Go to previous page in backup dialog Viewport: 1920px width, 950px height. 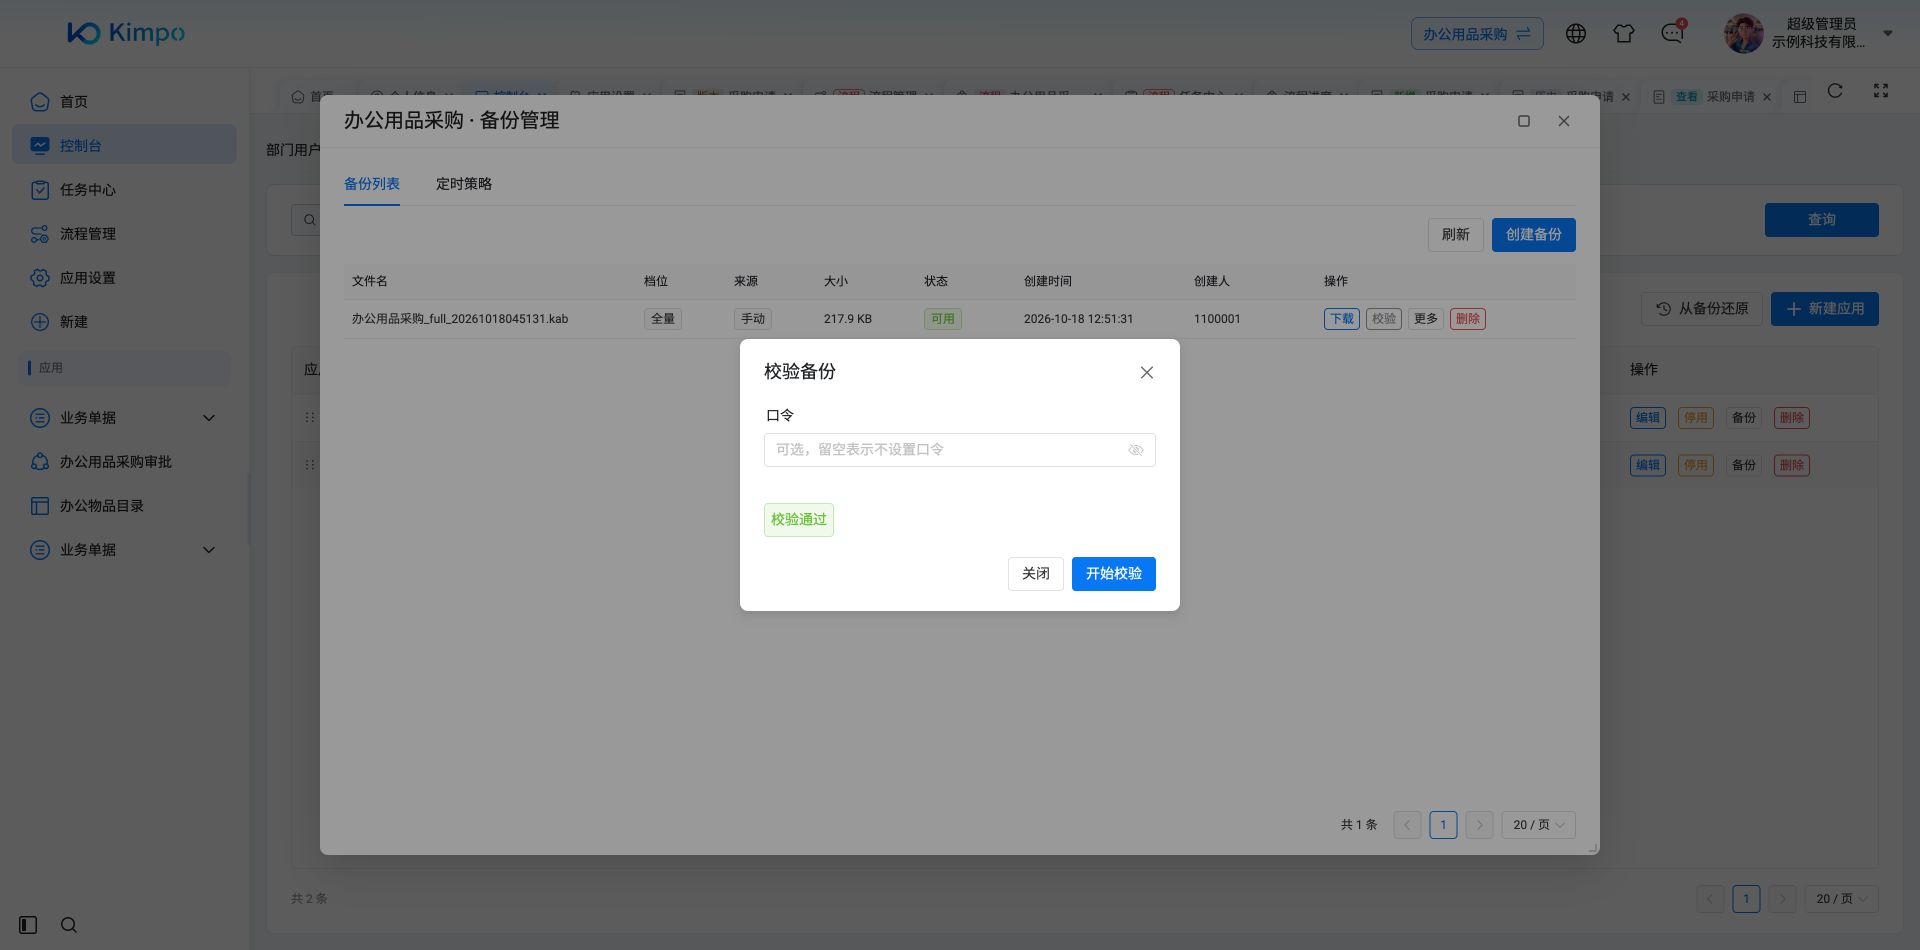pos(1407,825)
